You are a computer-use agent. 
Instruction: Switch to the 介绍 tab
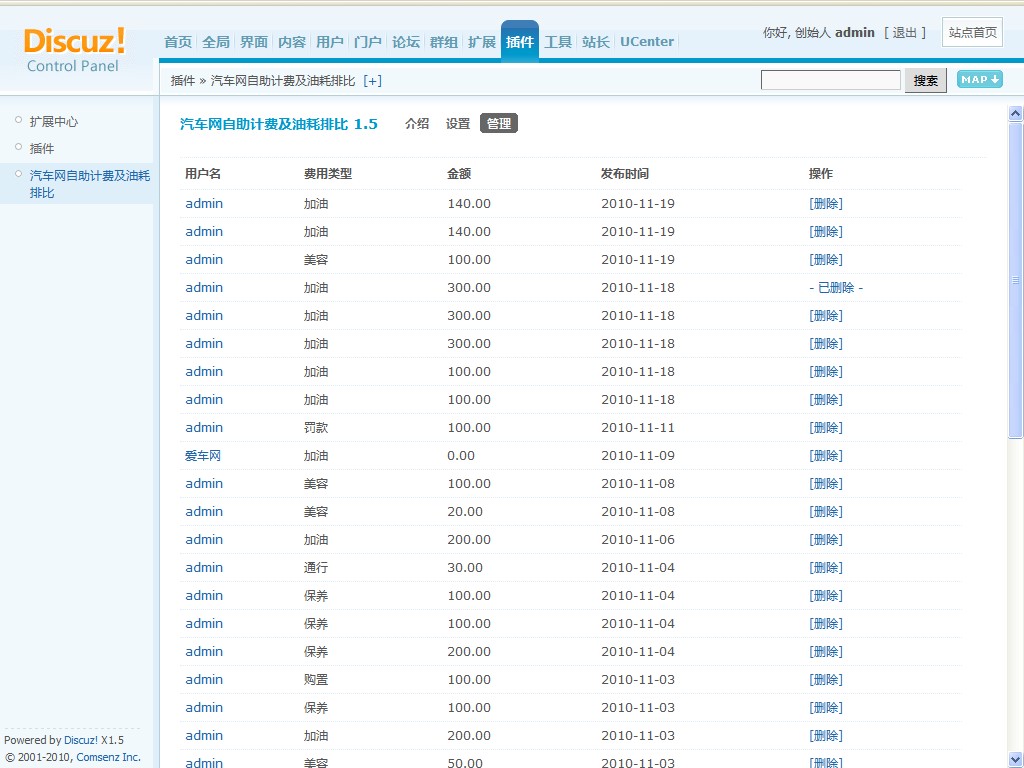pyautogui.click(x=417, y=124)
